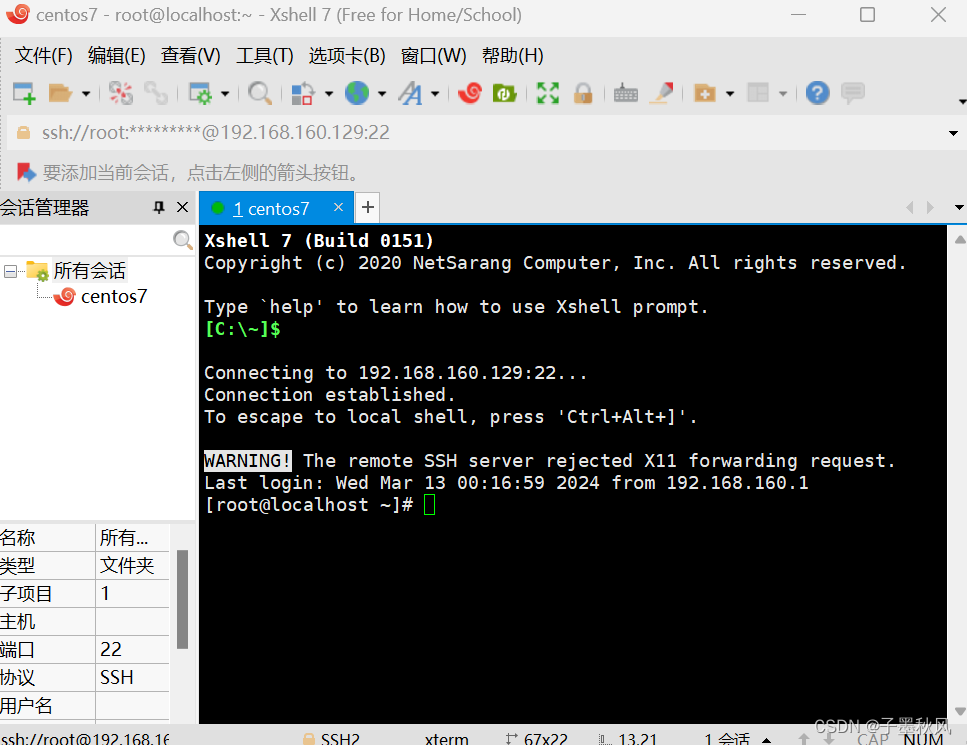The width and height of the screenshot is (967, 745).
Task: Click the tab list dropdown arrow
Action: pos(958,207)
